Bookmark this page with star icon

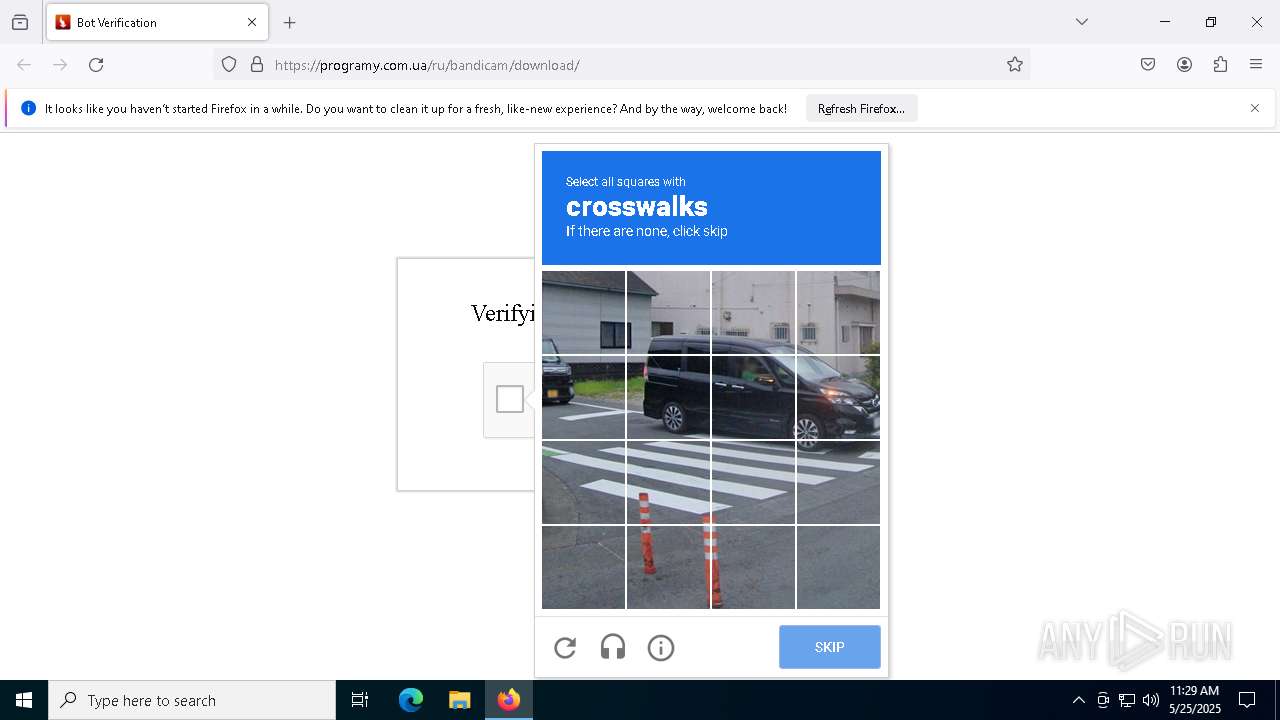coord(1015,65)
